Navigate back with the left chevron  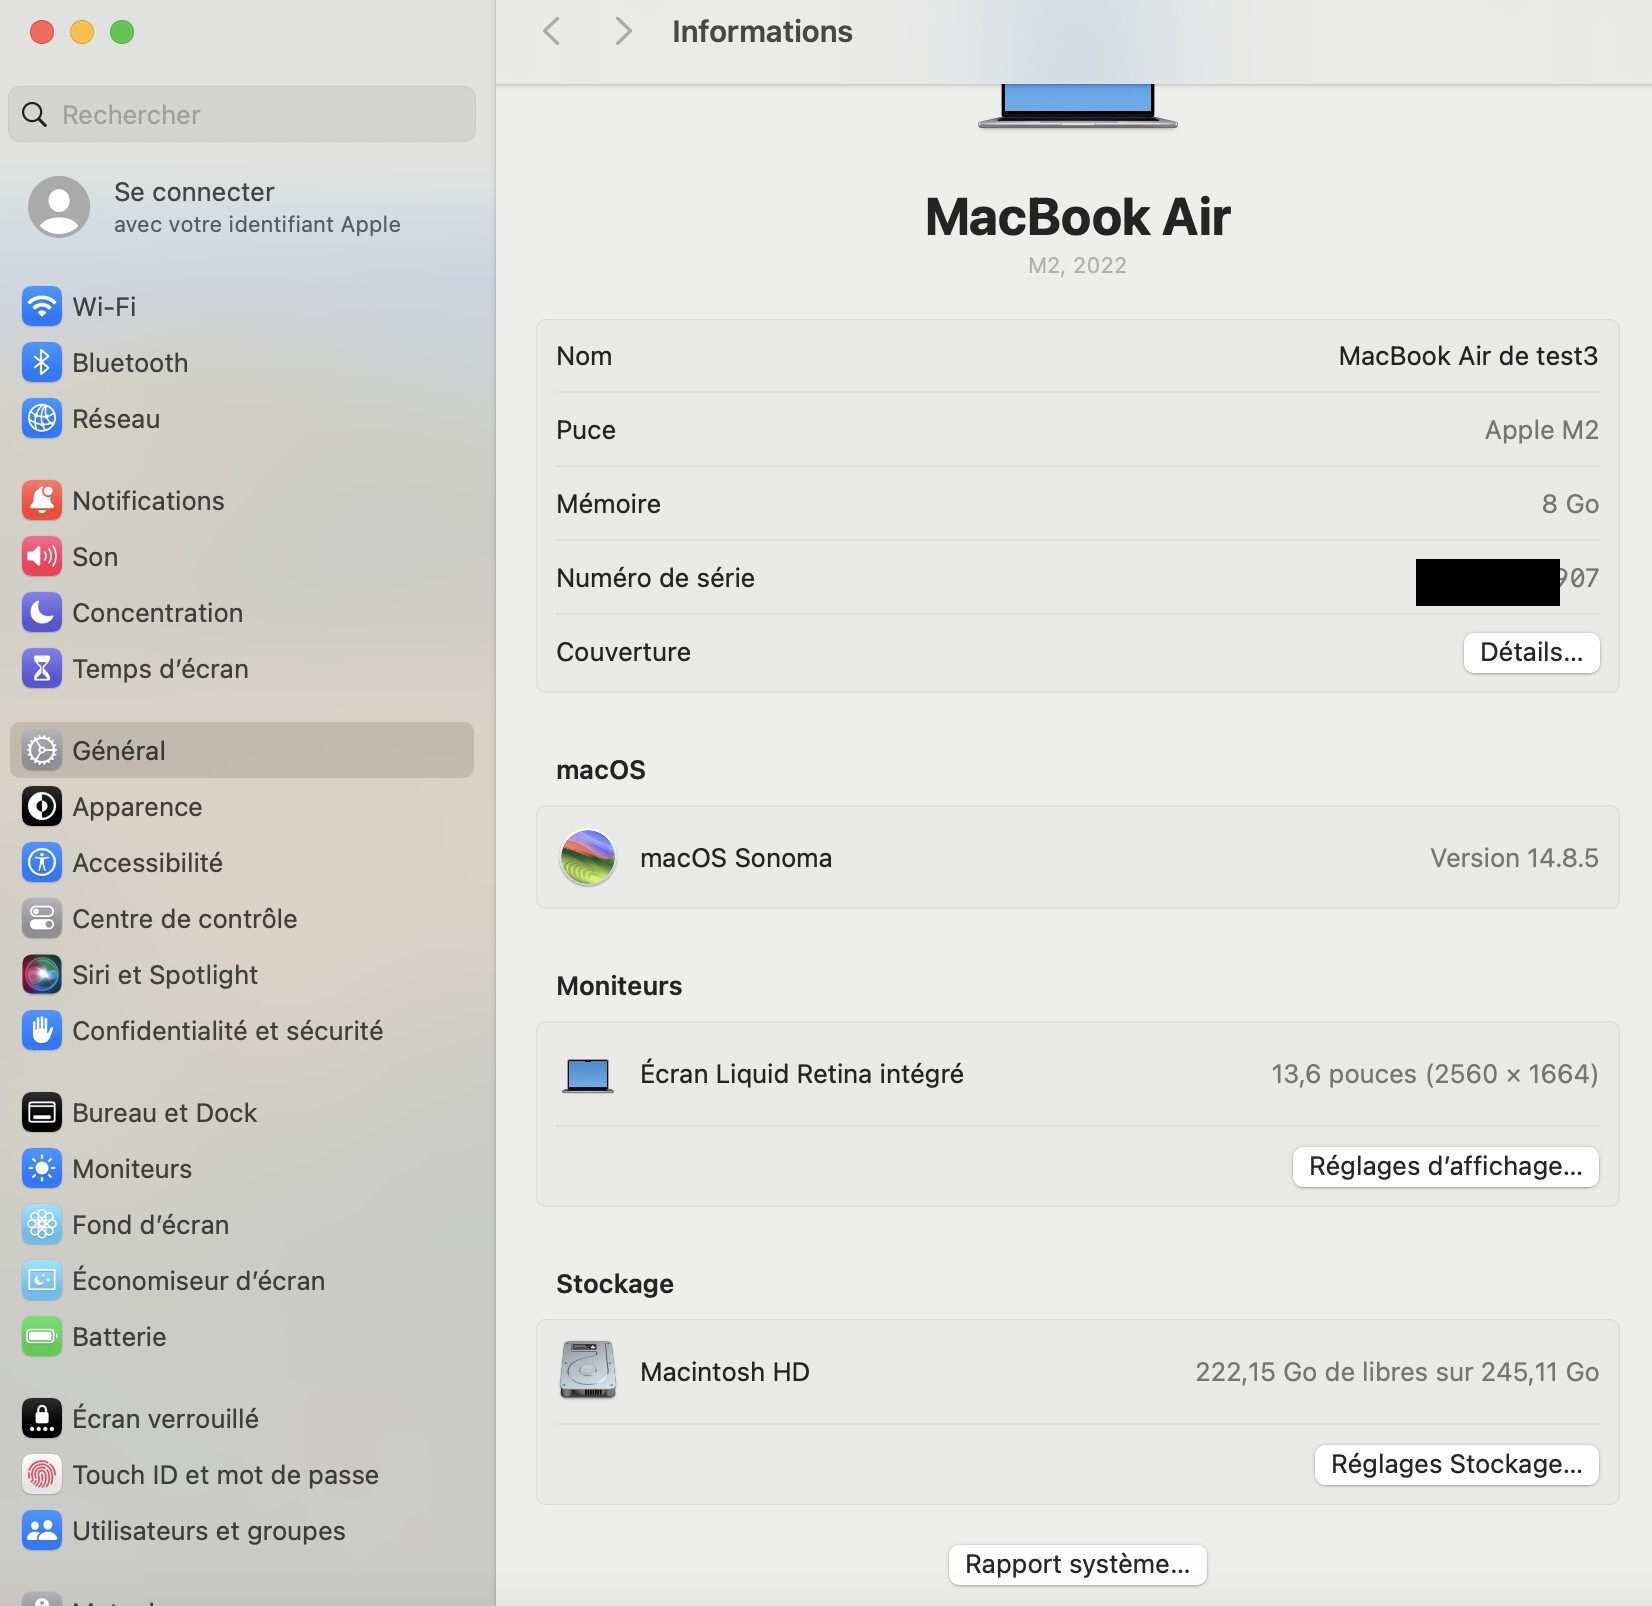tap(551, 31)
